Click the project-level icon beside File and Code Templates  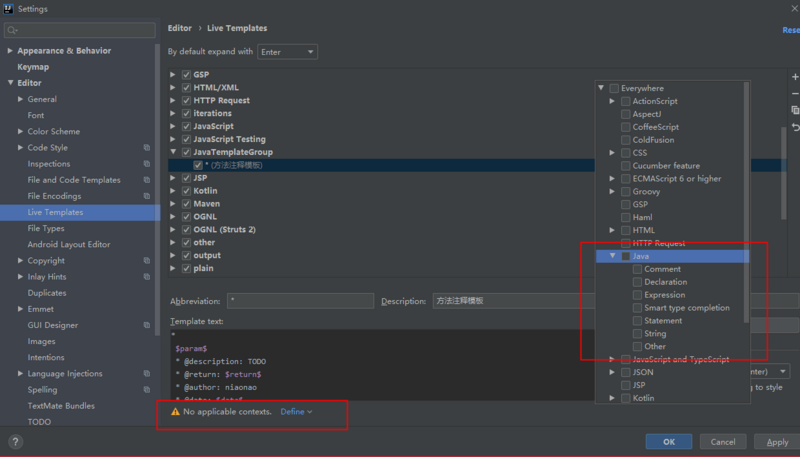[x=147, y=180]
